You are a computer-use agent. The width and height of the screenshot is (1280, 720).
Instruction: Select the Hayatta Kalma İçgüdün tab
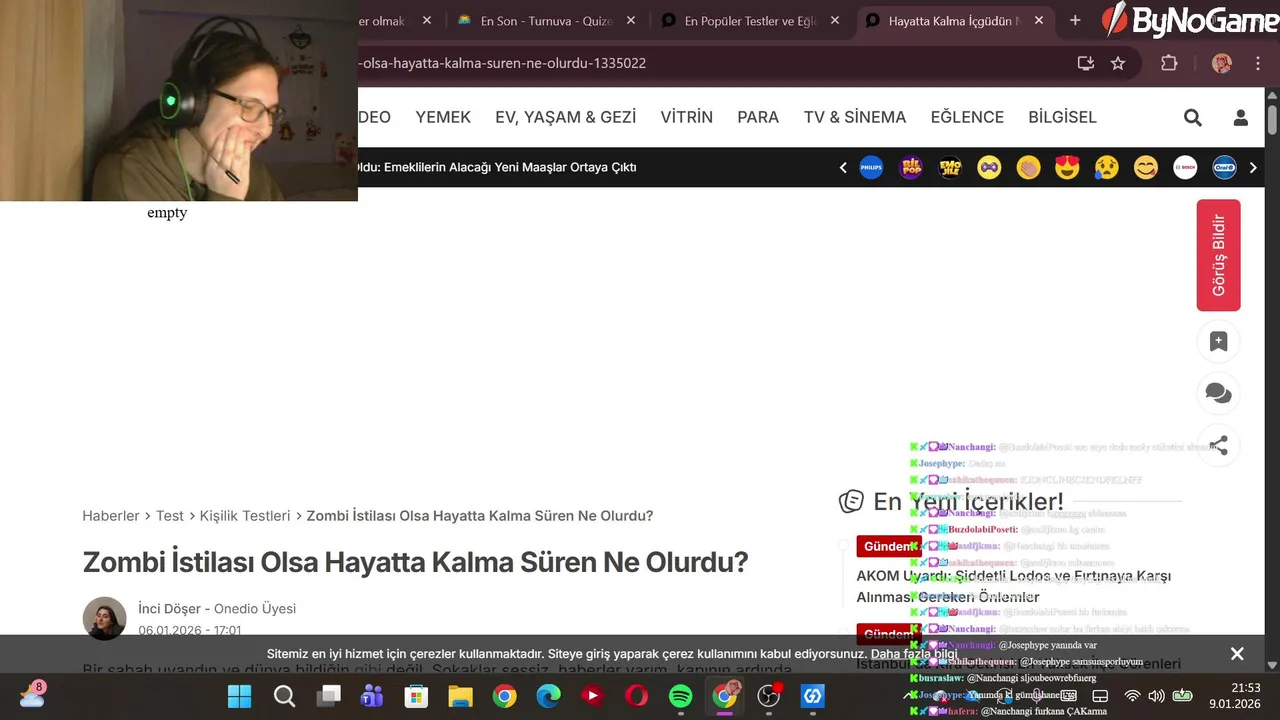tap(954, 20)
